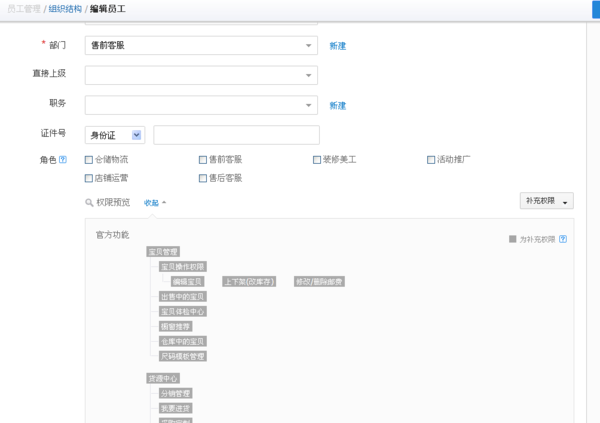This screenshot has width=600, height=423.
Task: Click the 官方功能 section heading
Action: point(112,235)
